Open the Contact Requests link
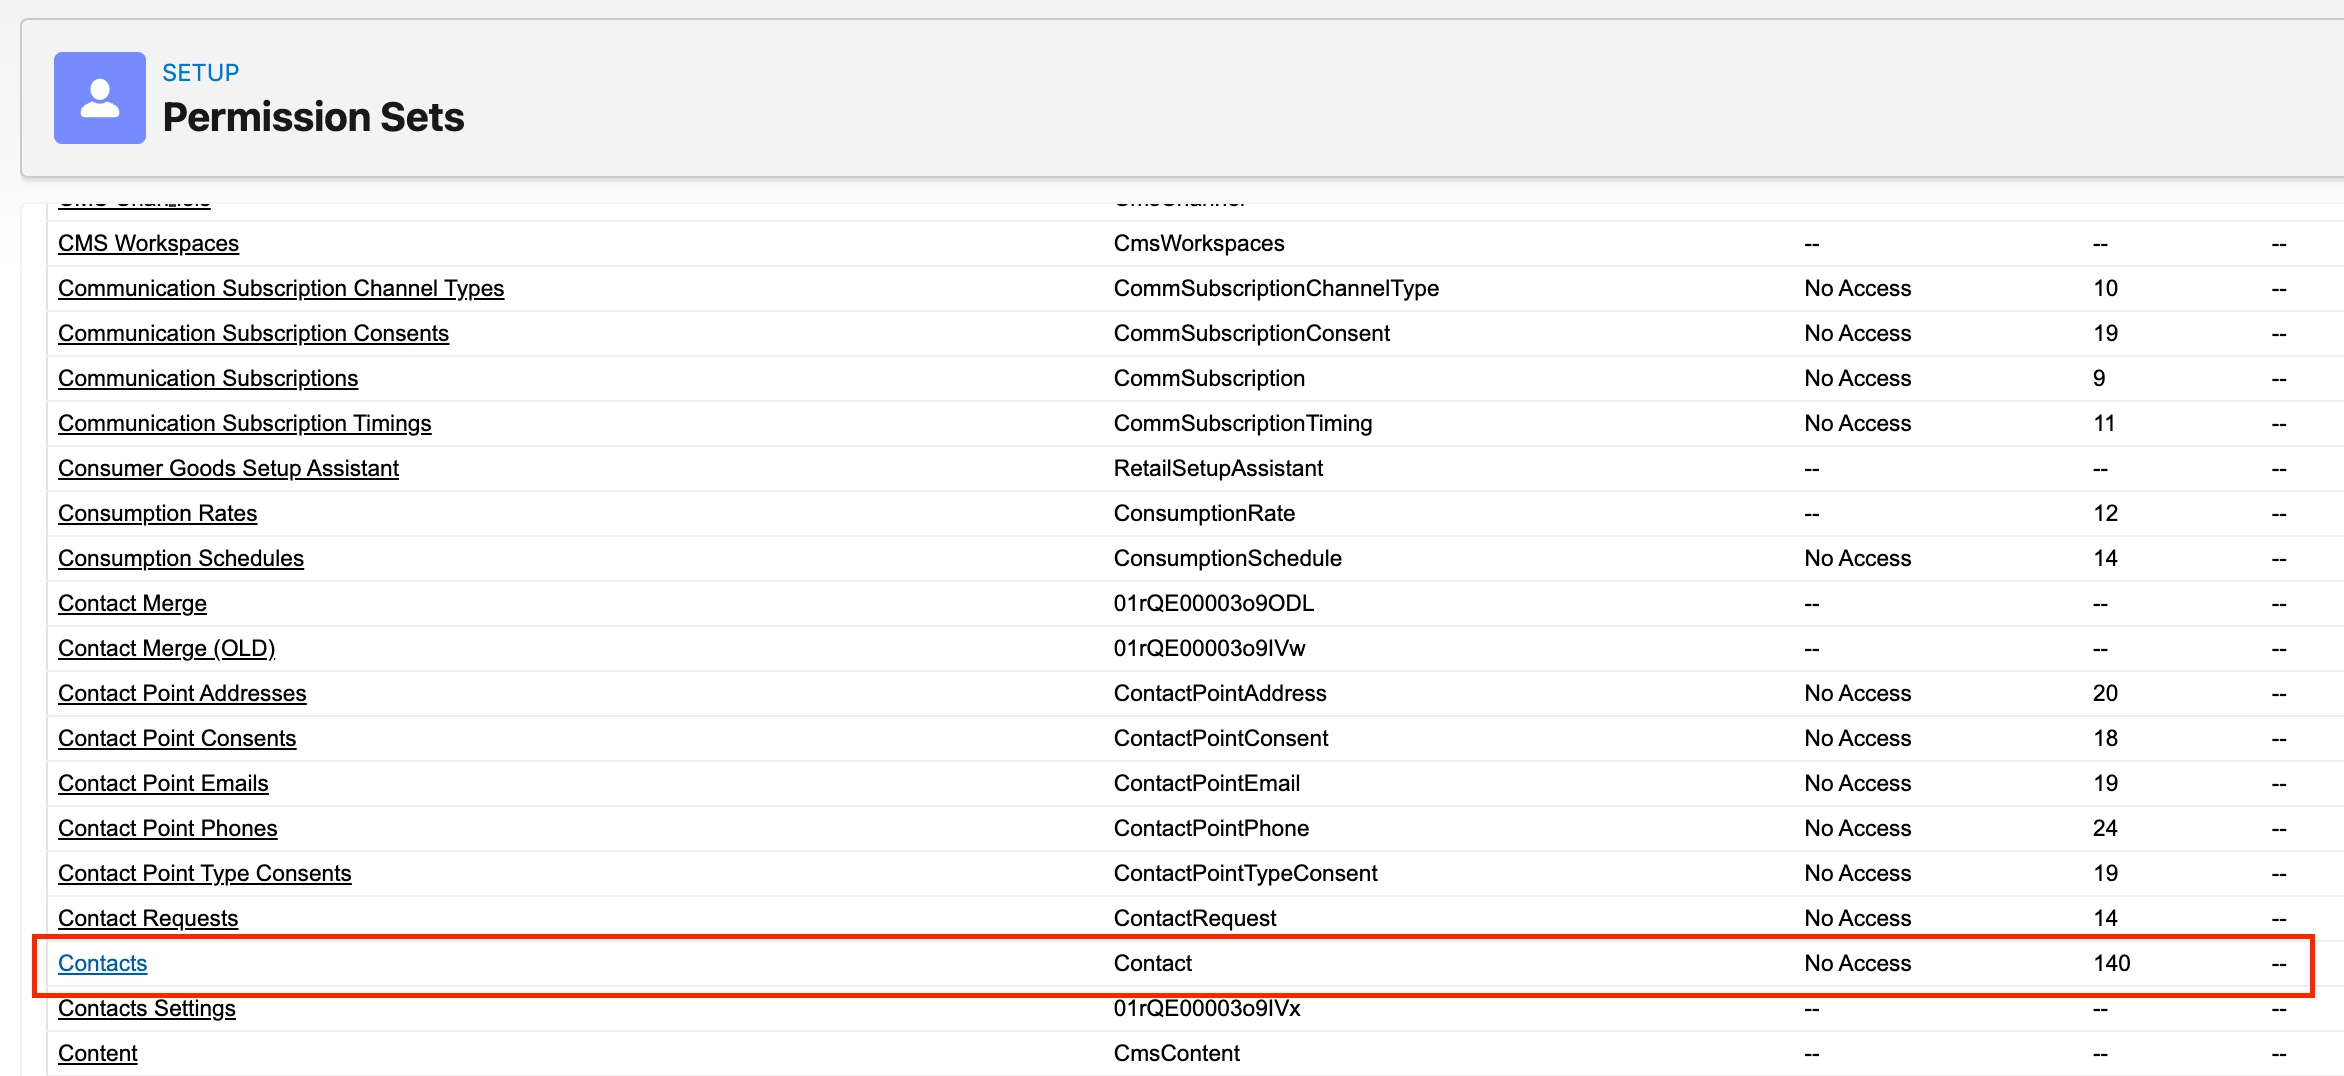Viewport: 2344px width, 1076px height. tap(148, 918)
